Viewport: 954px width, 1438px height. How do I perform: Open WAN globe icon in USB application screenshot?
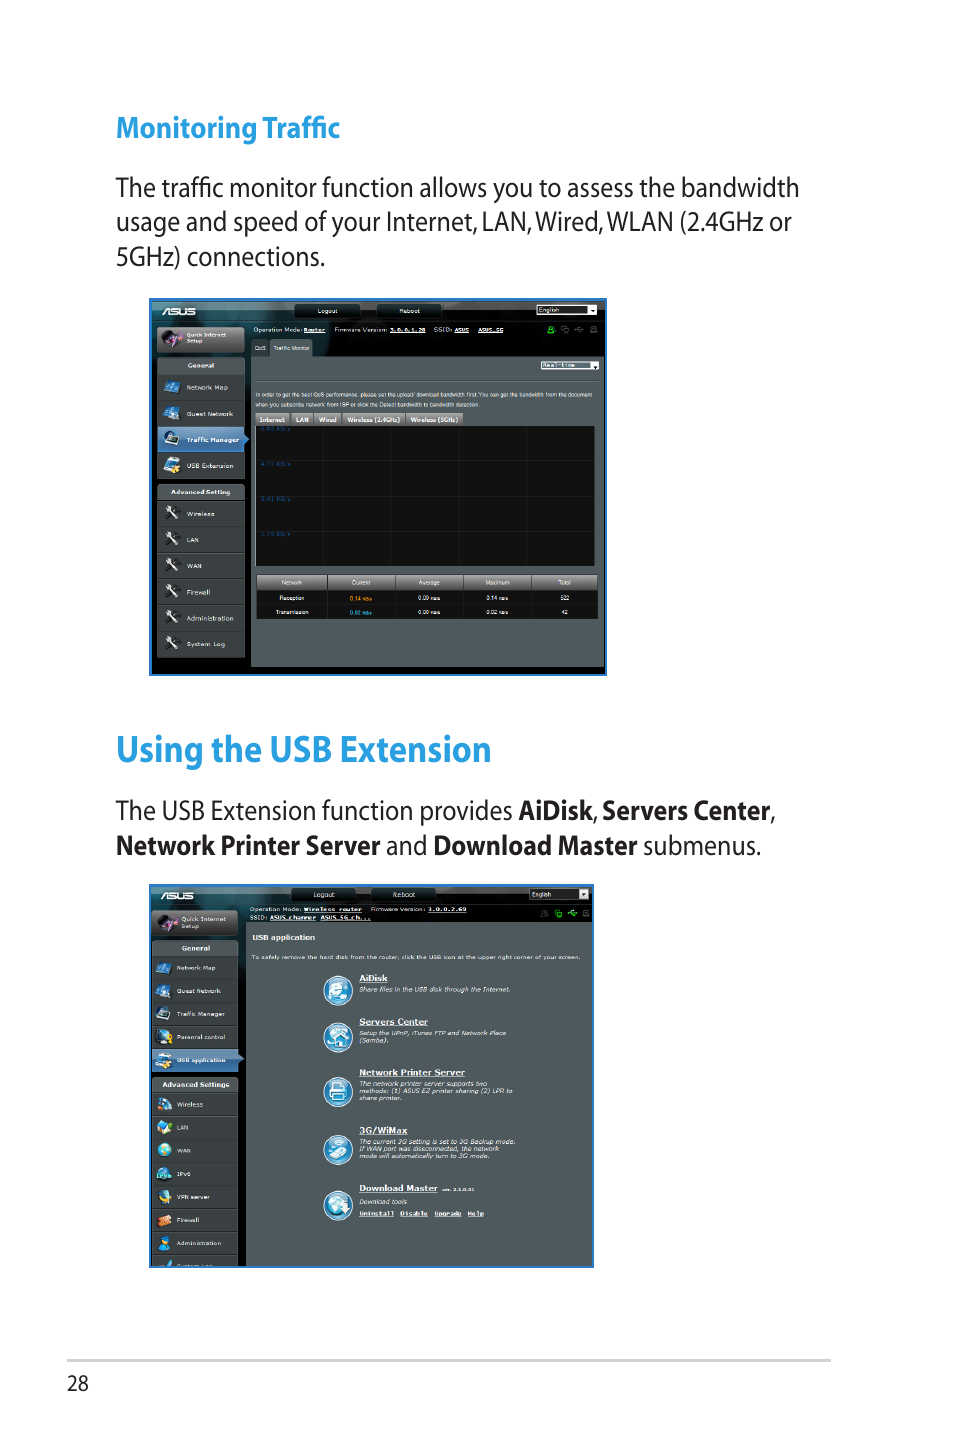pos(164,1150)
